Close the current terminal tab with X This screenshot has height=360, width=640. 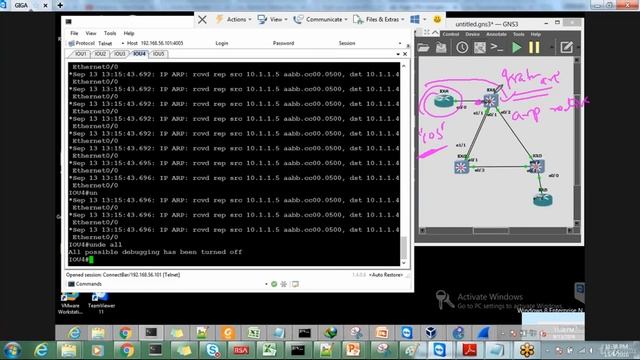pos(405,54)
